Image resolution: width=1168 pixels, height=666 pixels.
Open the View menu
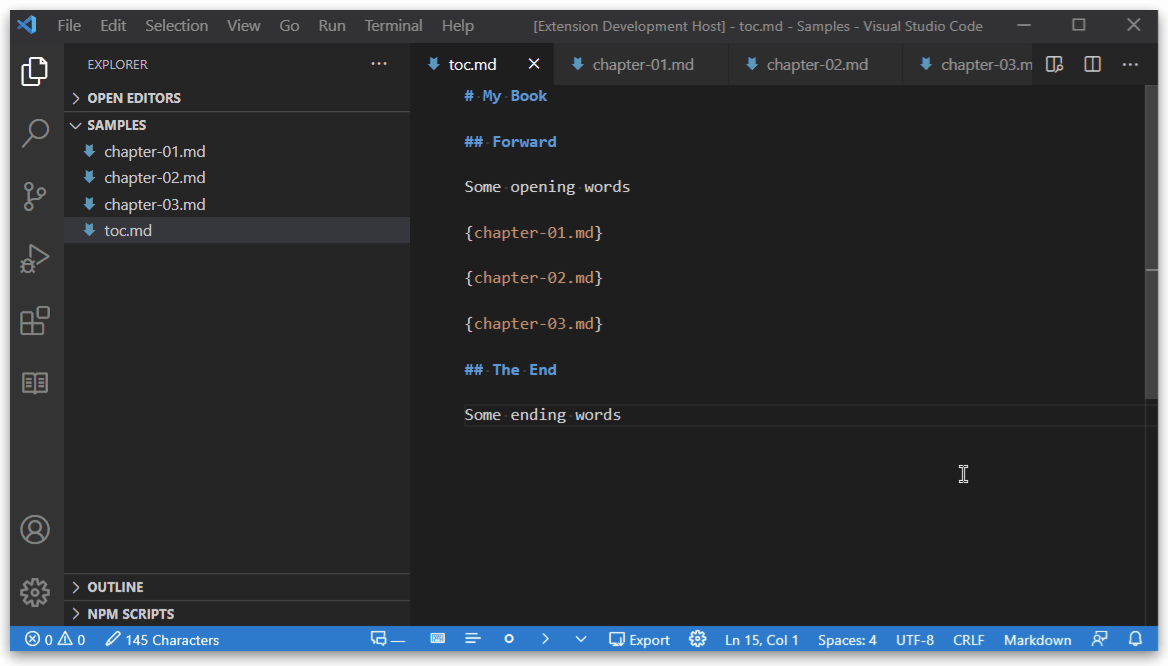(x=244, y=25)
